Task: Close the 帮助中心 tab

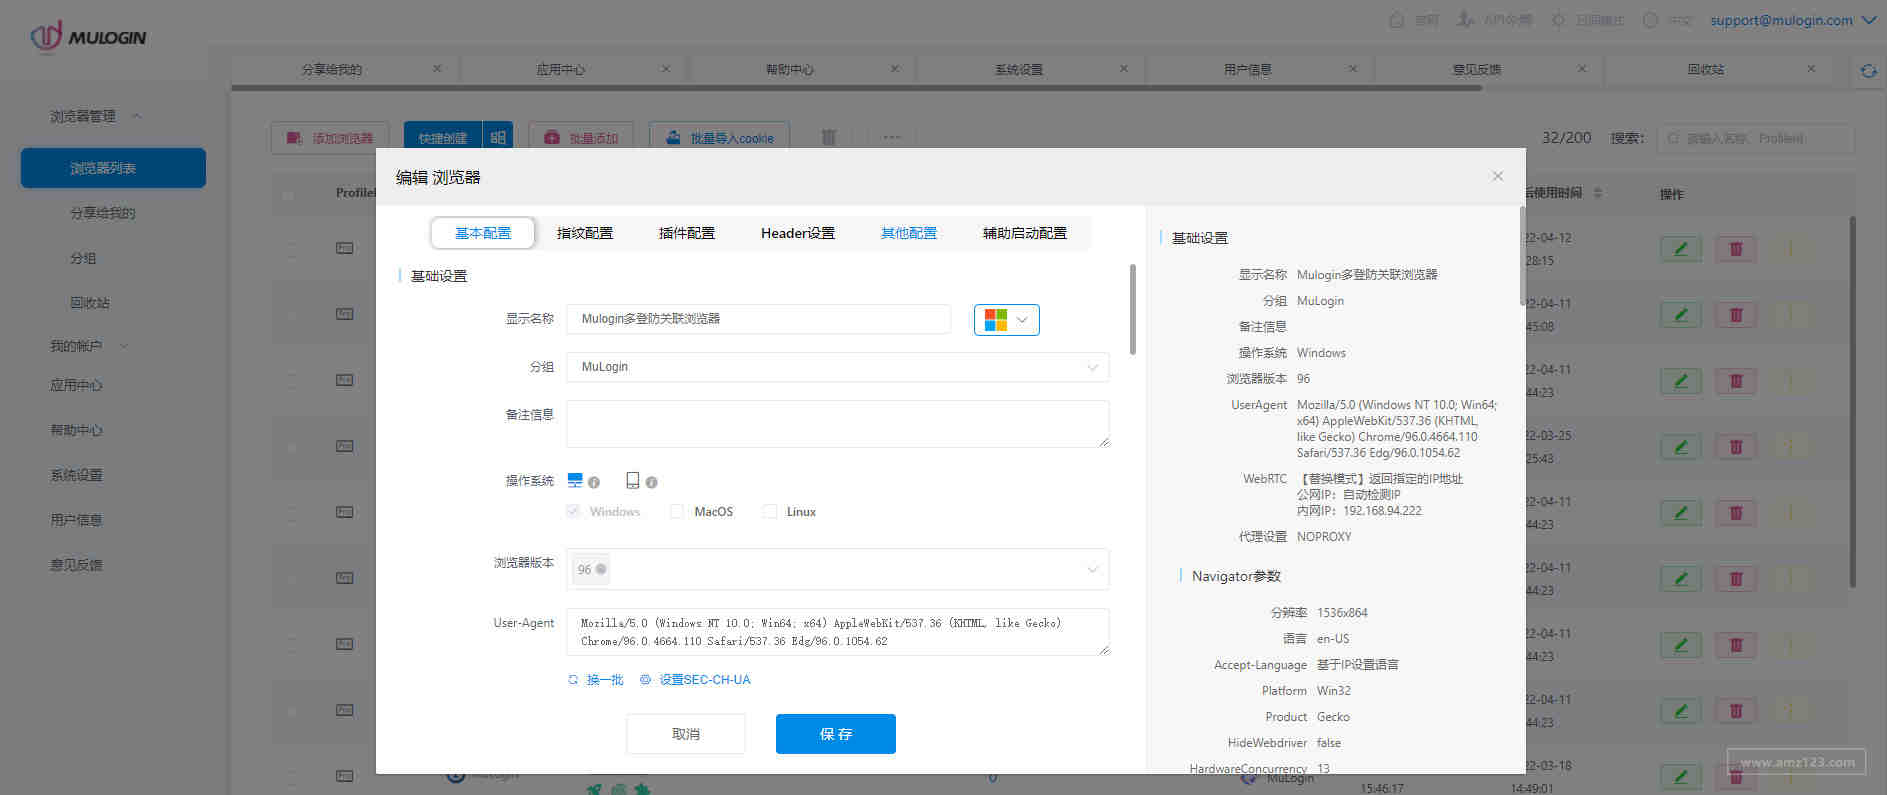Action: tap(895, 69)
